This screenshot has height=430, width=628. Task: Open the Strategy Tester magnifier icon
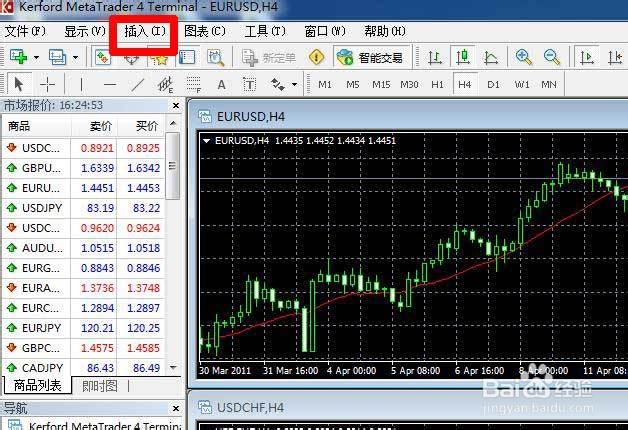(x=216, y=58)
